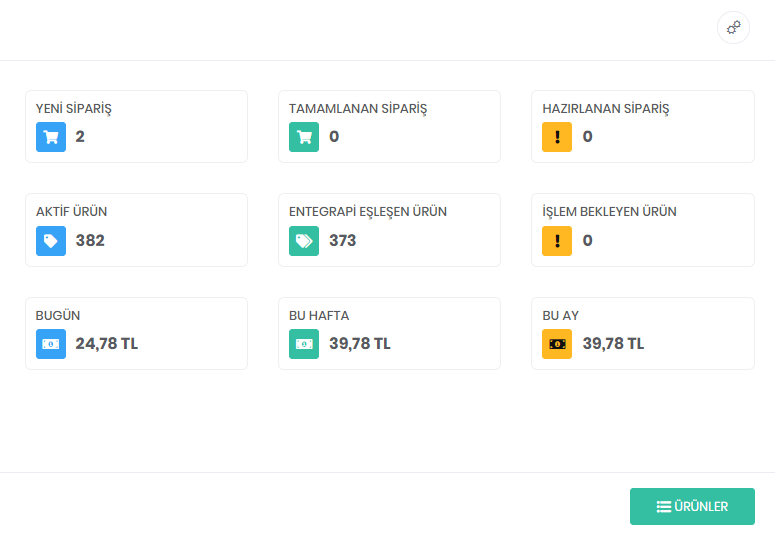Select the İşlem Bekleyen Ürün card title
The image size is (775, 539).
pyautogui.click(x=609, y=212)
